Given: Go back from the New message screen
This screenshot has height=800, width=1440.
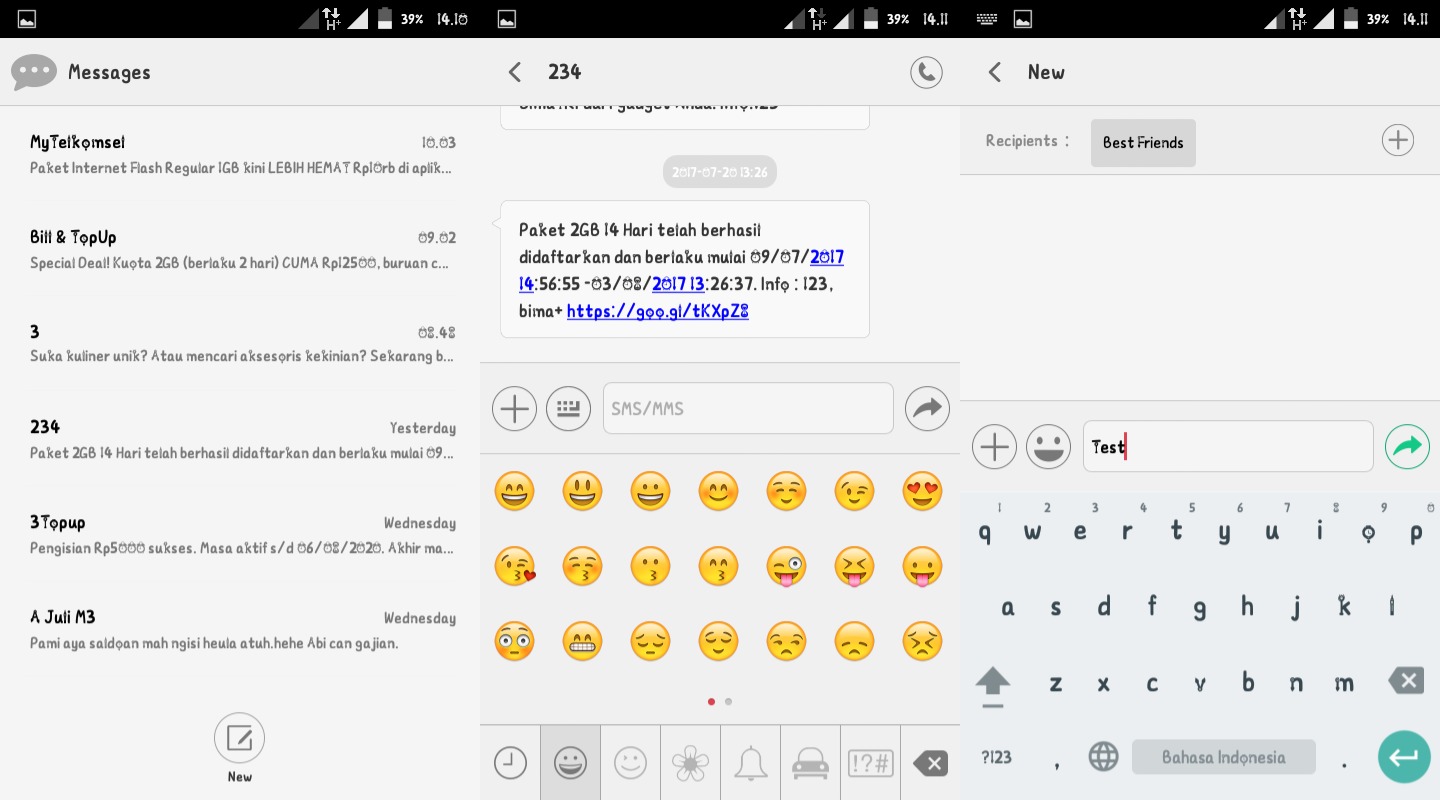Looking at the screenshot, I should pos(995,72).
